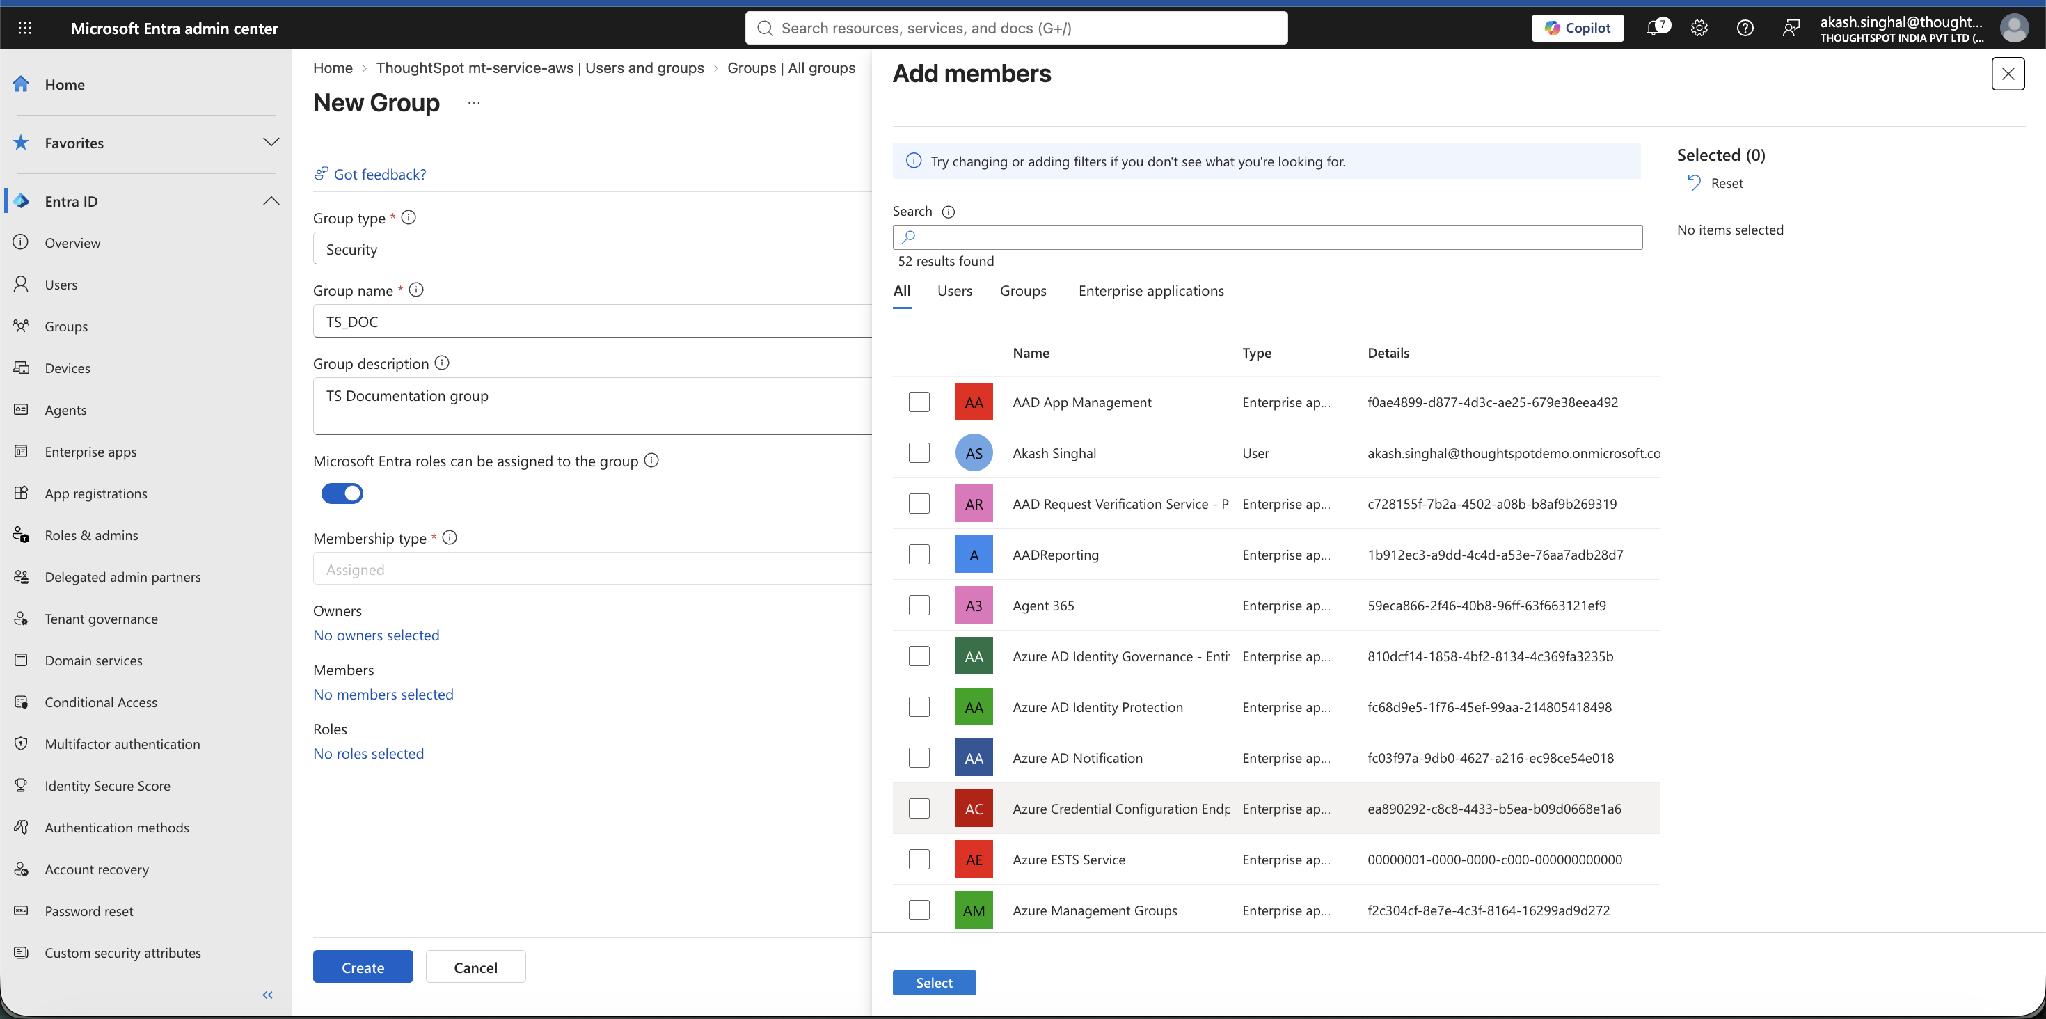Switch to the Enterprise applications tab
The width and height of the screenshot is (2046, 1019).
pyautogui.click(x=1151, y=291)
